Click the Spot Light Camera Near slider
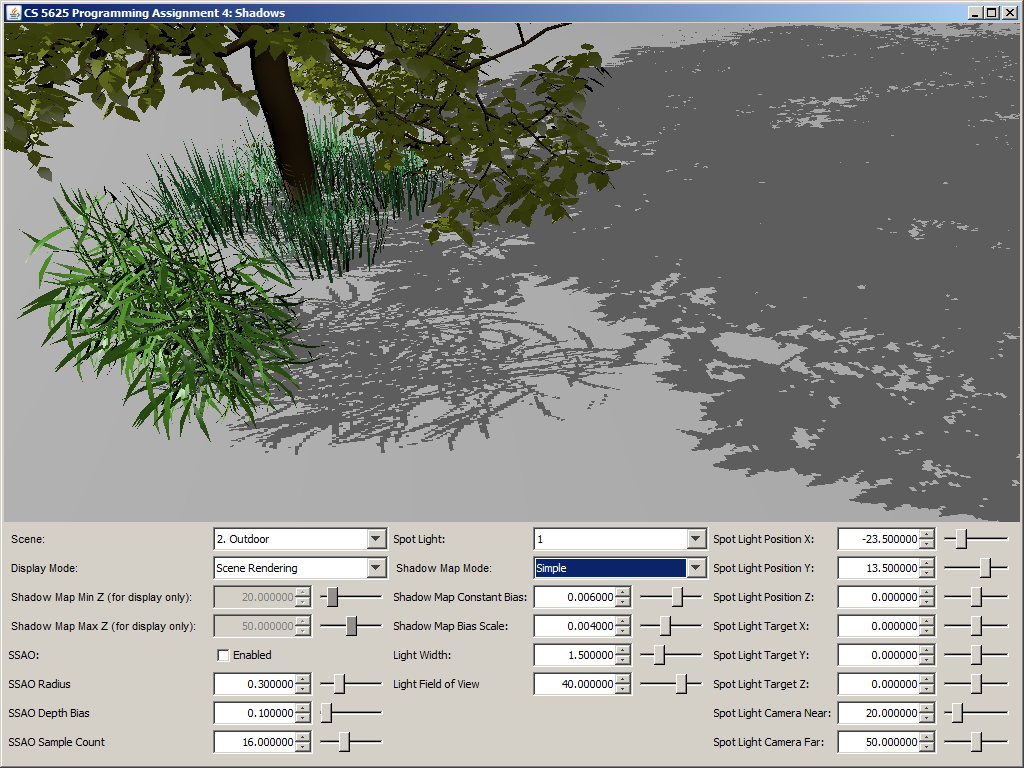The height and width of the screenshot is (768, 1024). pos(956,714)
